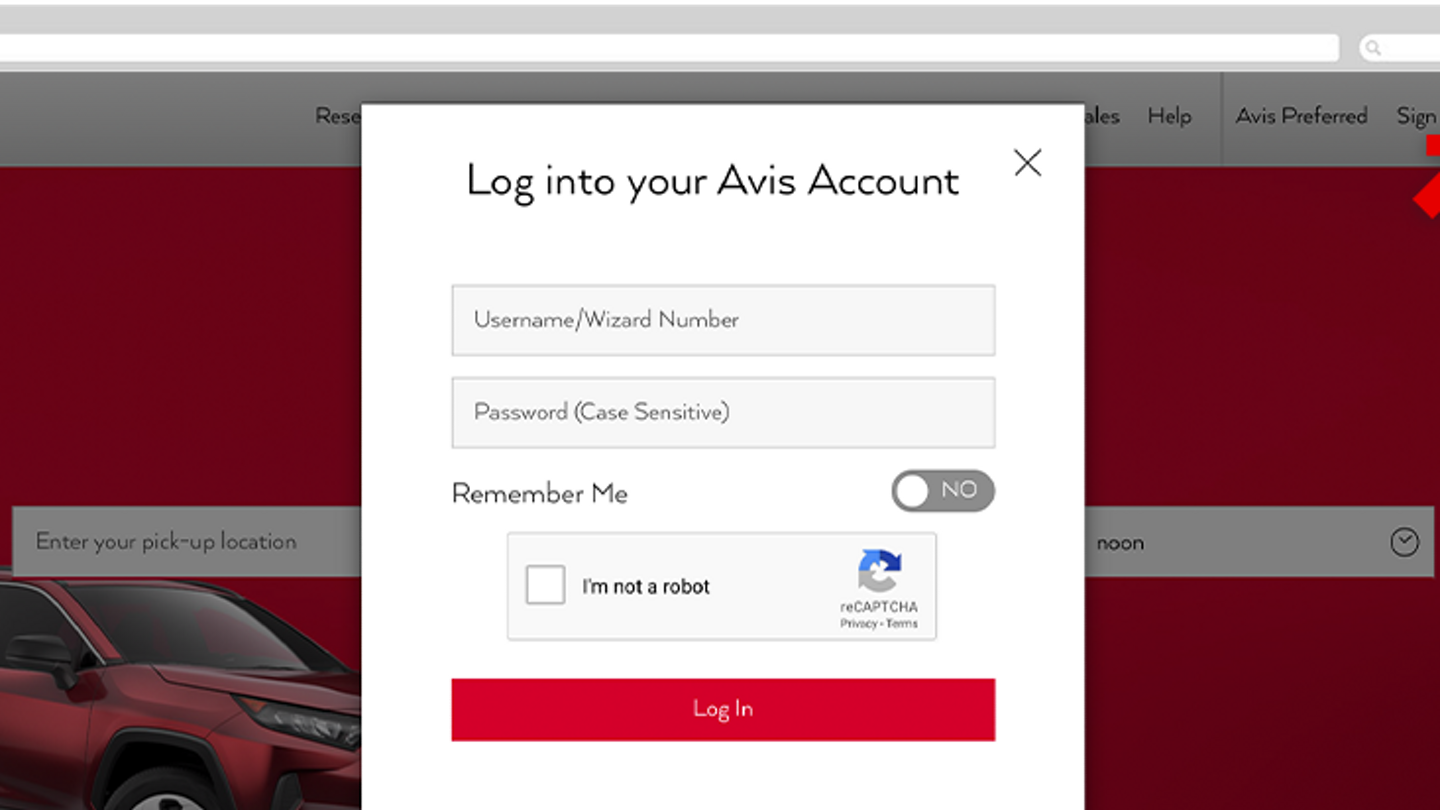Click the browser address bar

click(669, 48)
